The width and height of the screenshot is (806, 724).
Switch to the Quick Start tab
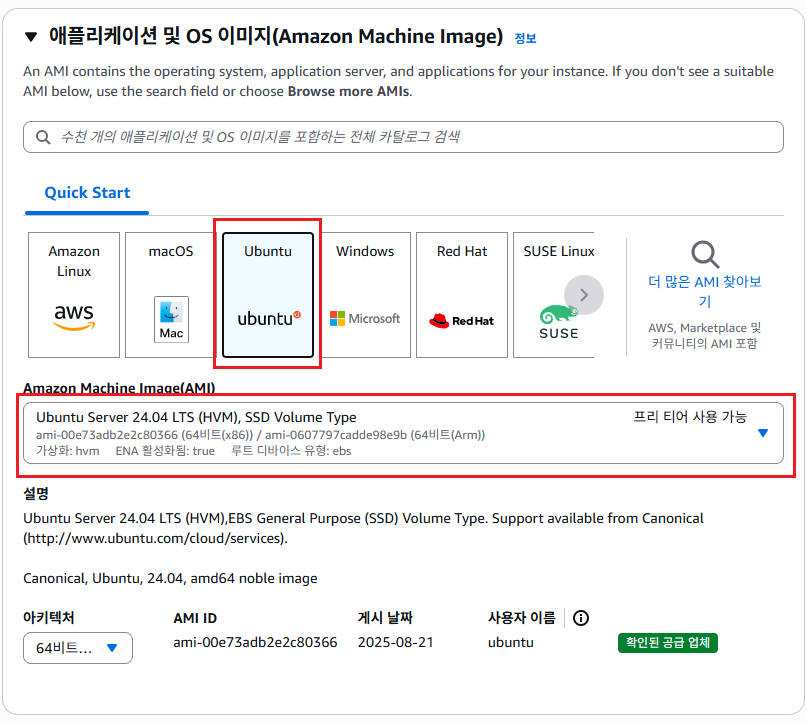coord(87,193)
